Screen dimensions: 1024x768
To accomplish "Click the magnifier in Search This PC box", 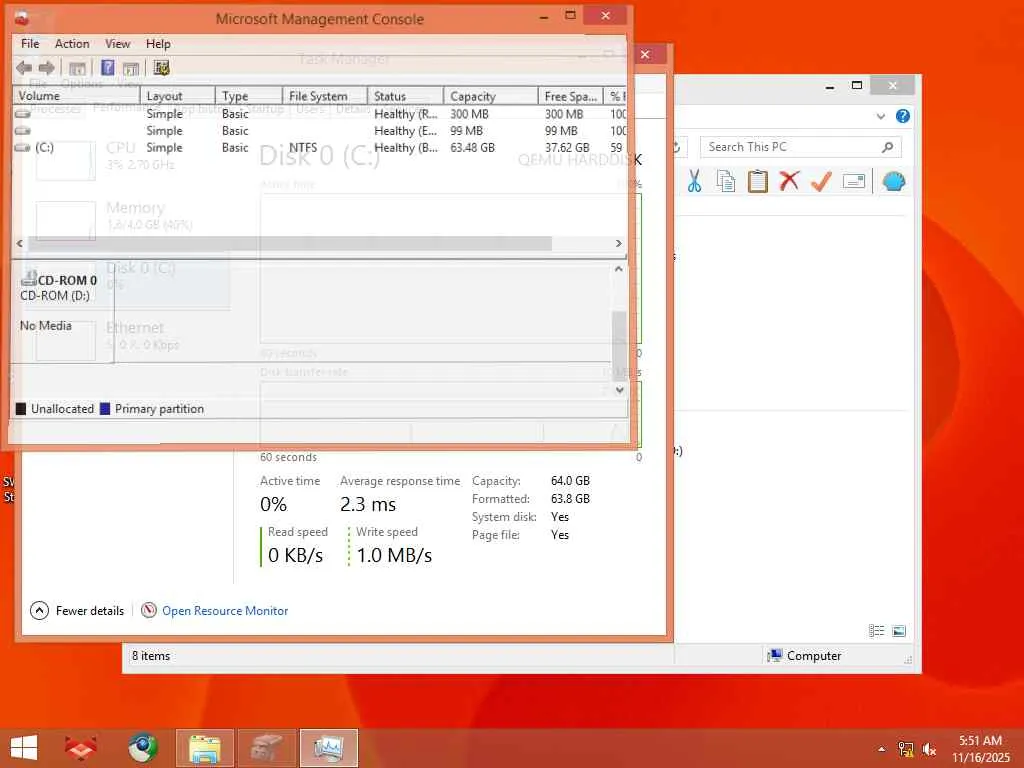I will pyautogui.click(x=887, y=147).
